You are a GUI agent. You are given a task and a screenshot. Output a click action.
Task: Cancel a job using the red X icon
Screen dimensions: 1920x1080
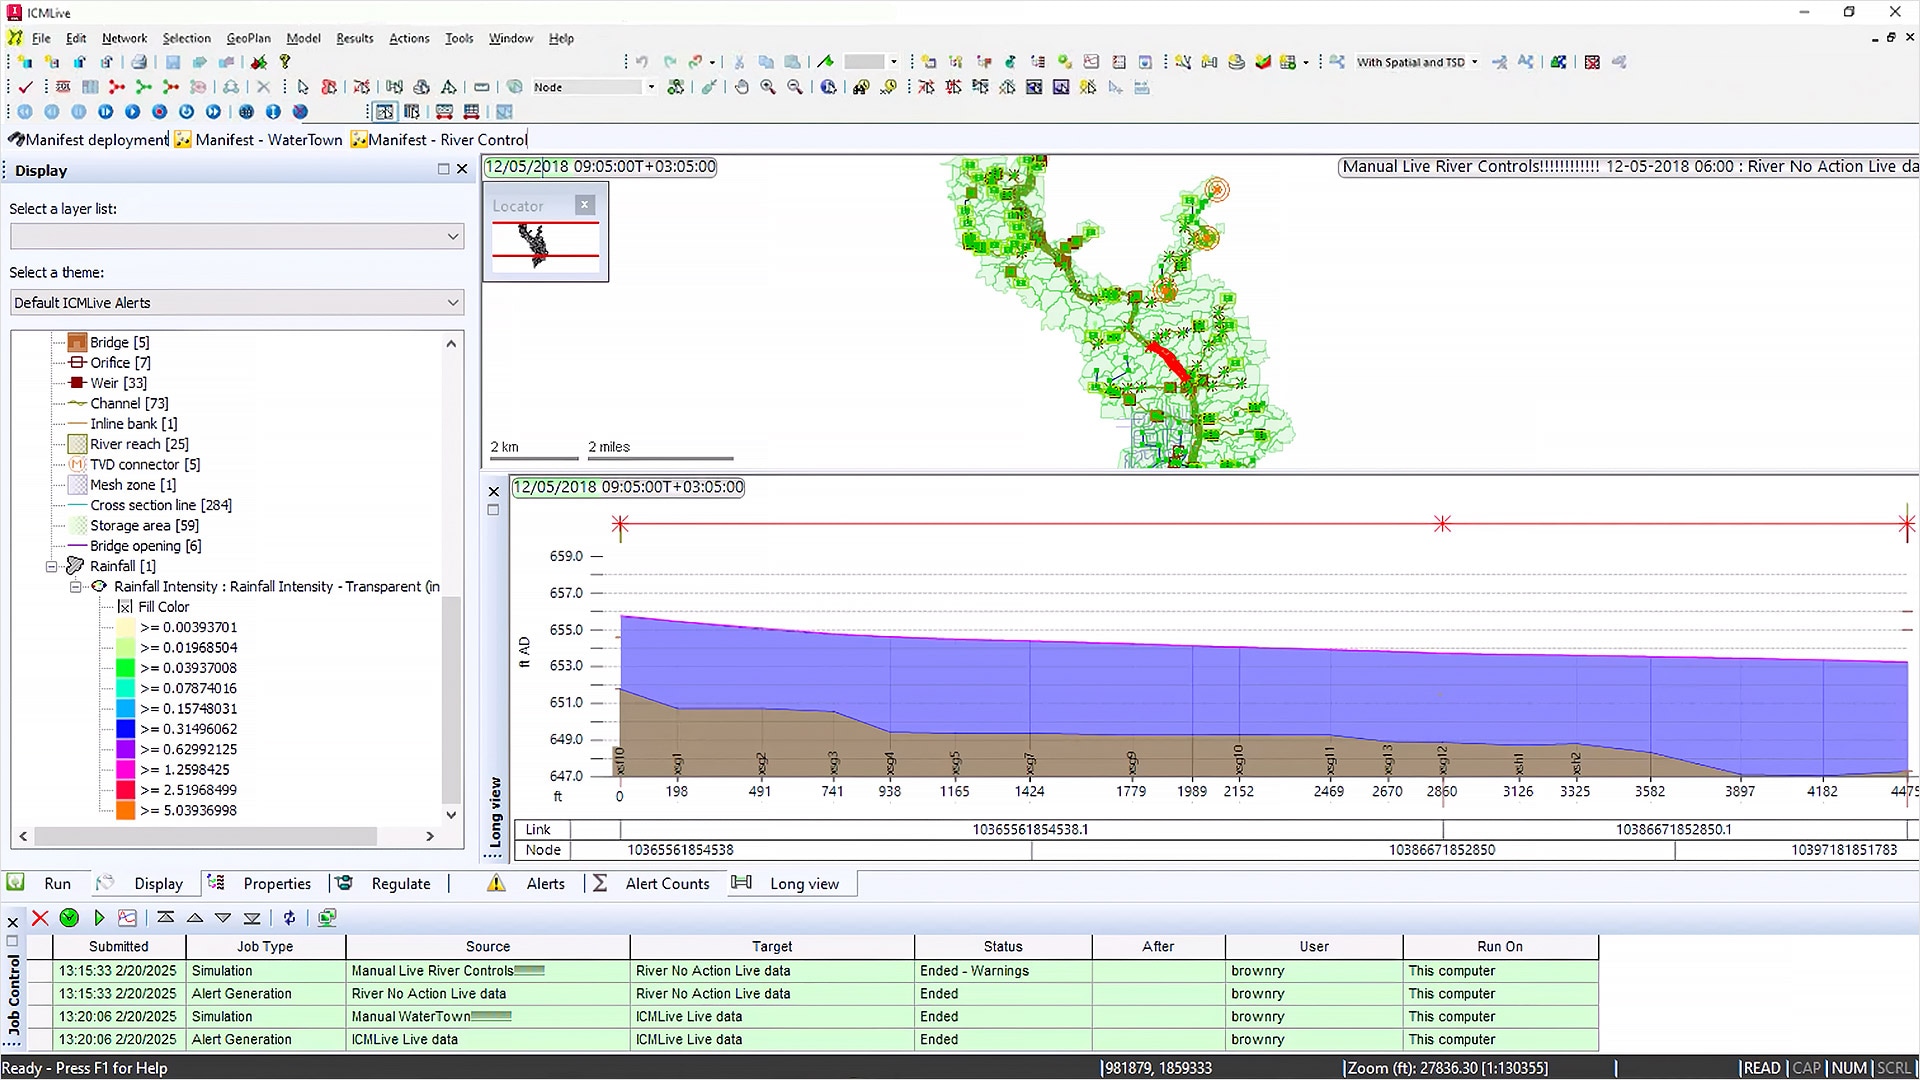pos(40,917)
